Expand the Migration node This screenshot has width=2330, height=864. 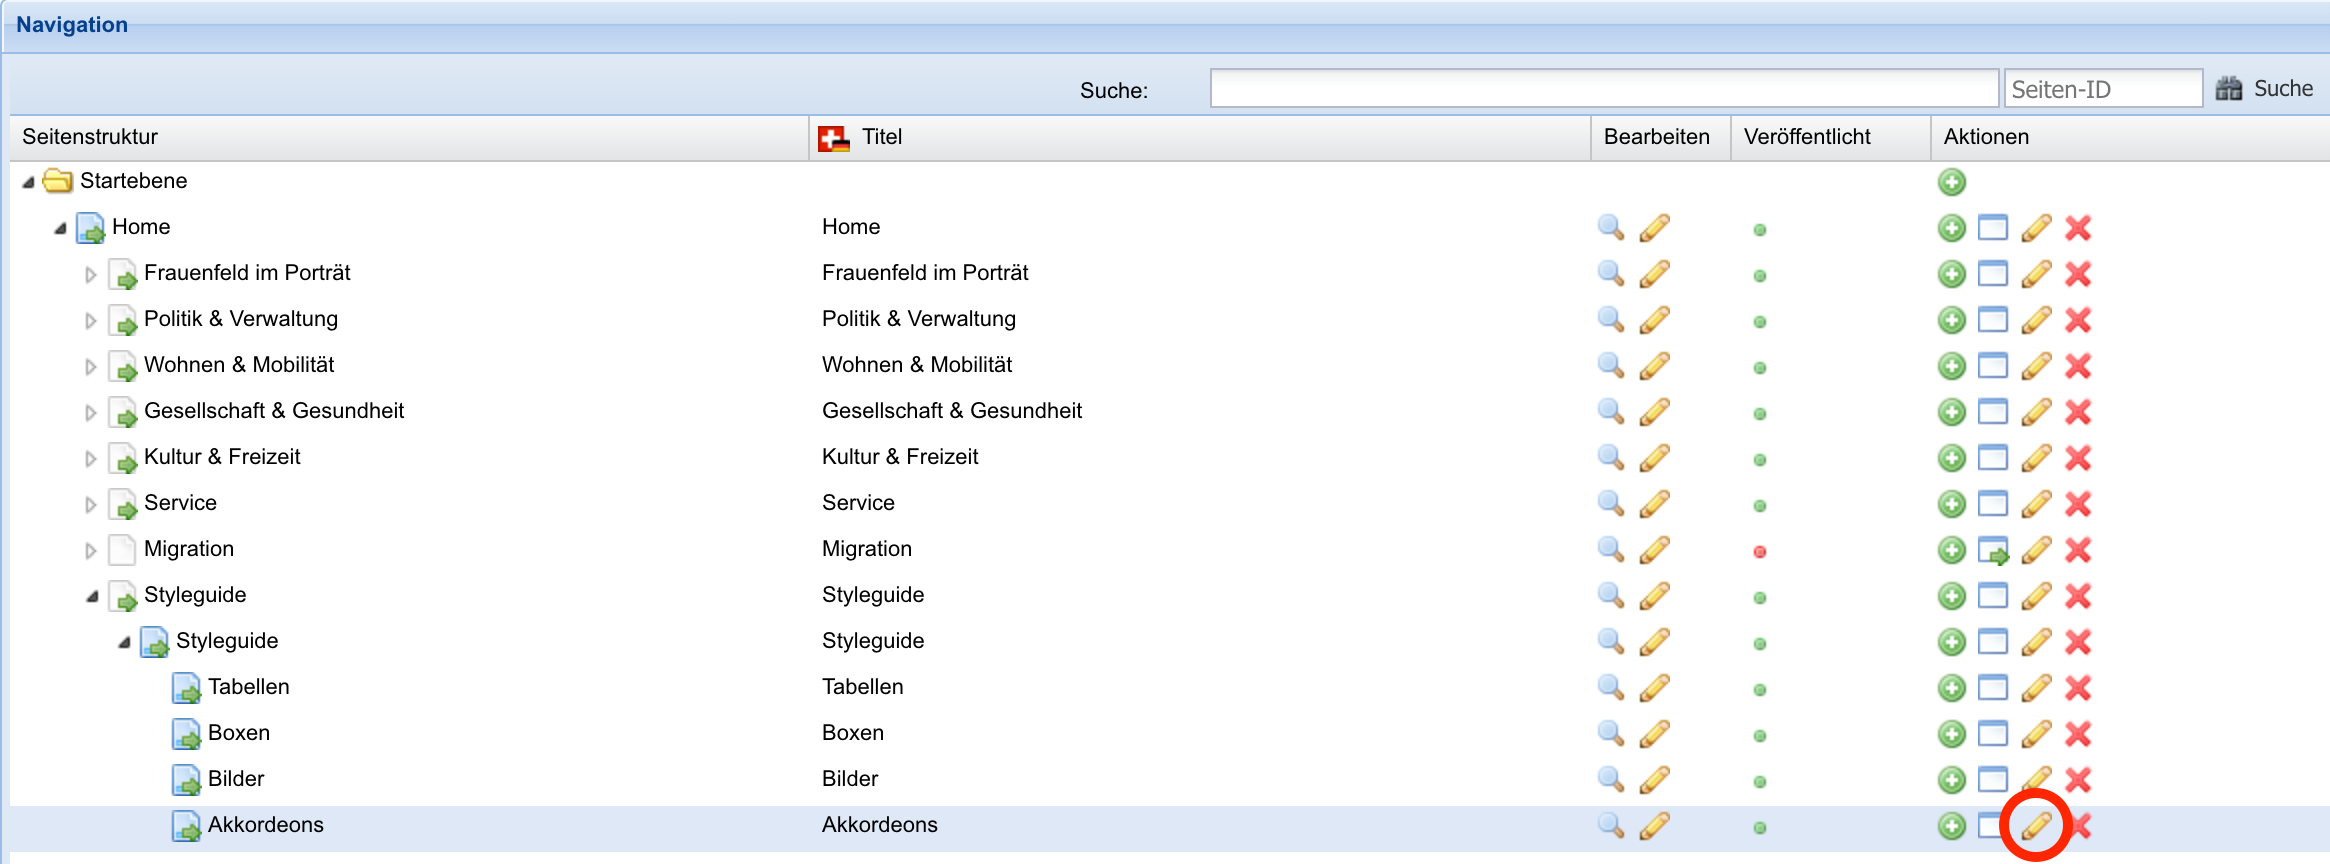coord(91,551)
